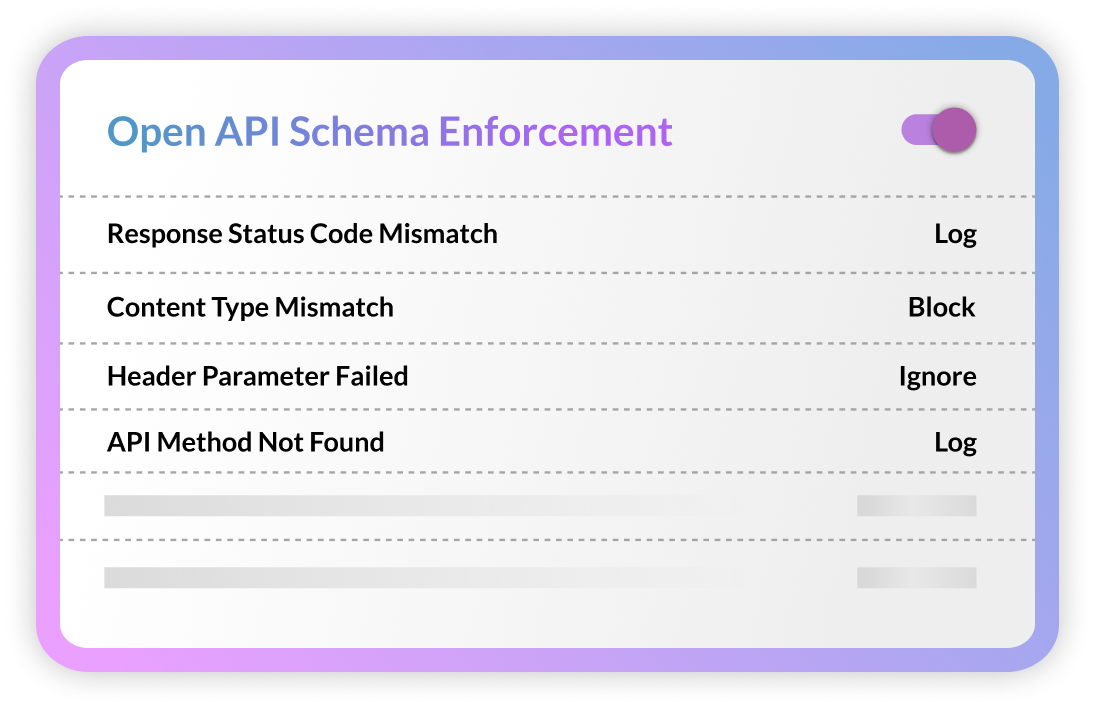Open the Ignore action for Header Parameter Failed
This screenshot has width=1095, height=708.
937,377
